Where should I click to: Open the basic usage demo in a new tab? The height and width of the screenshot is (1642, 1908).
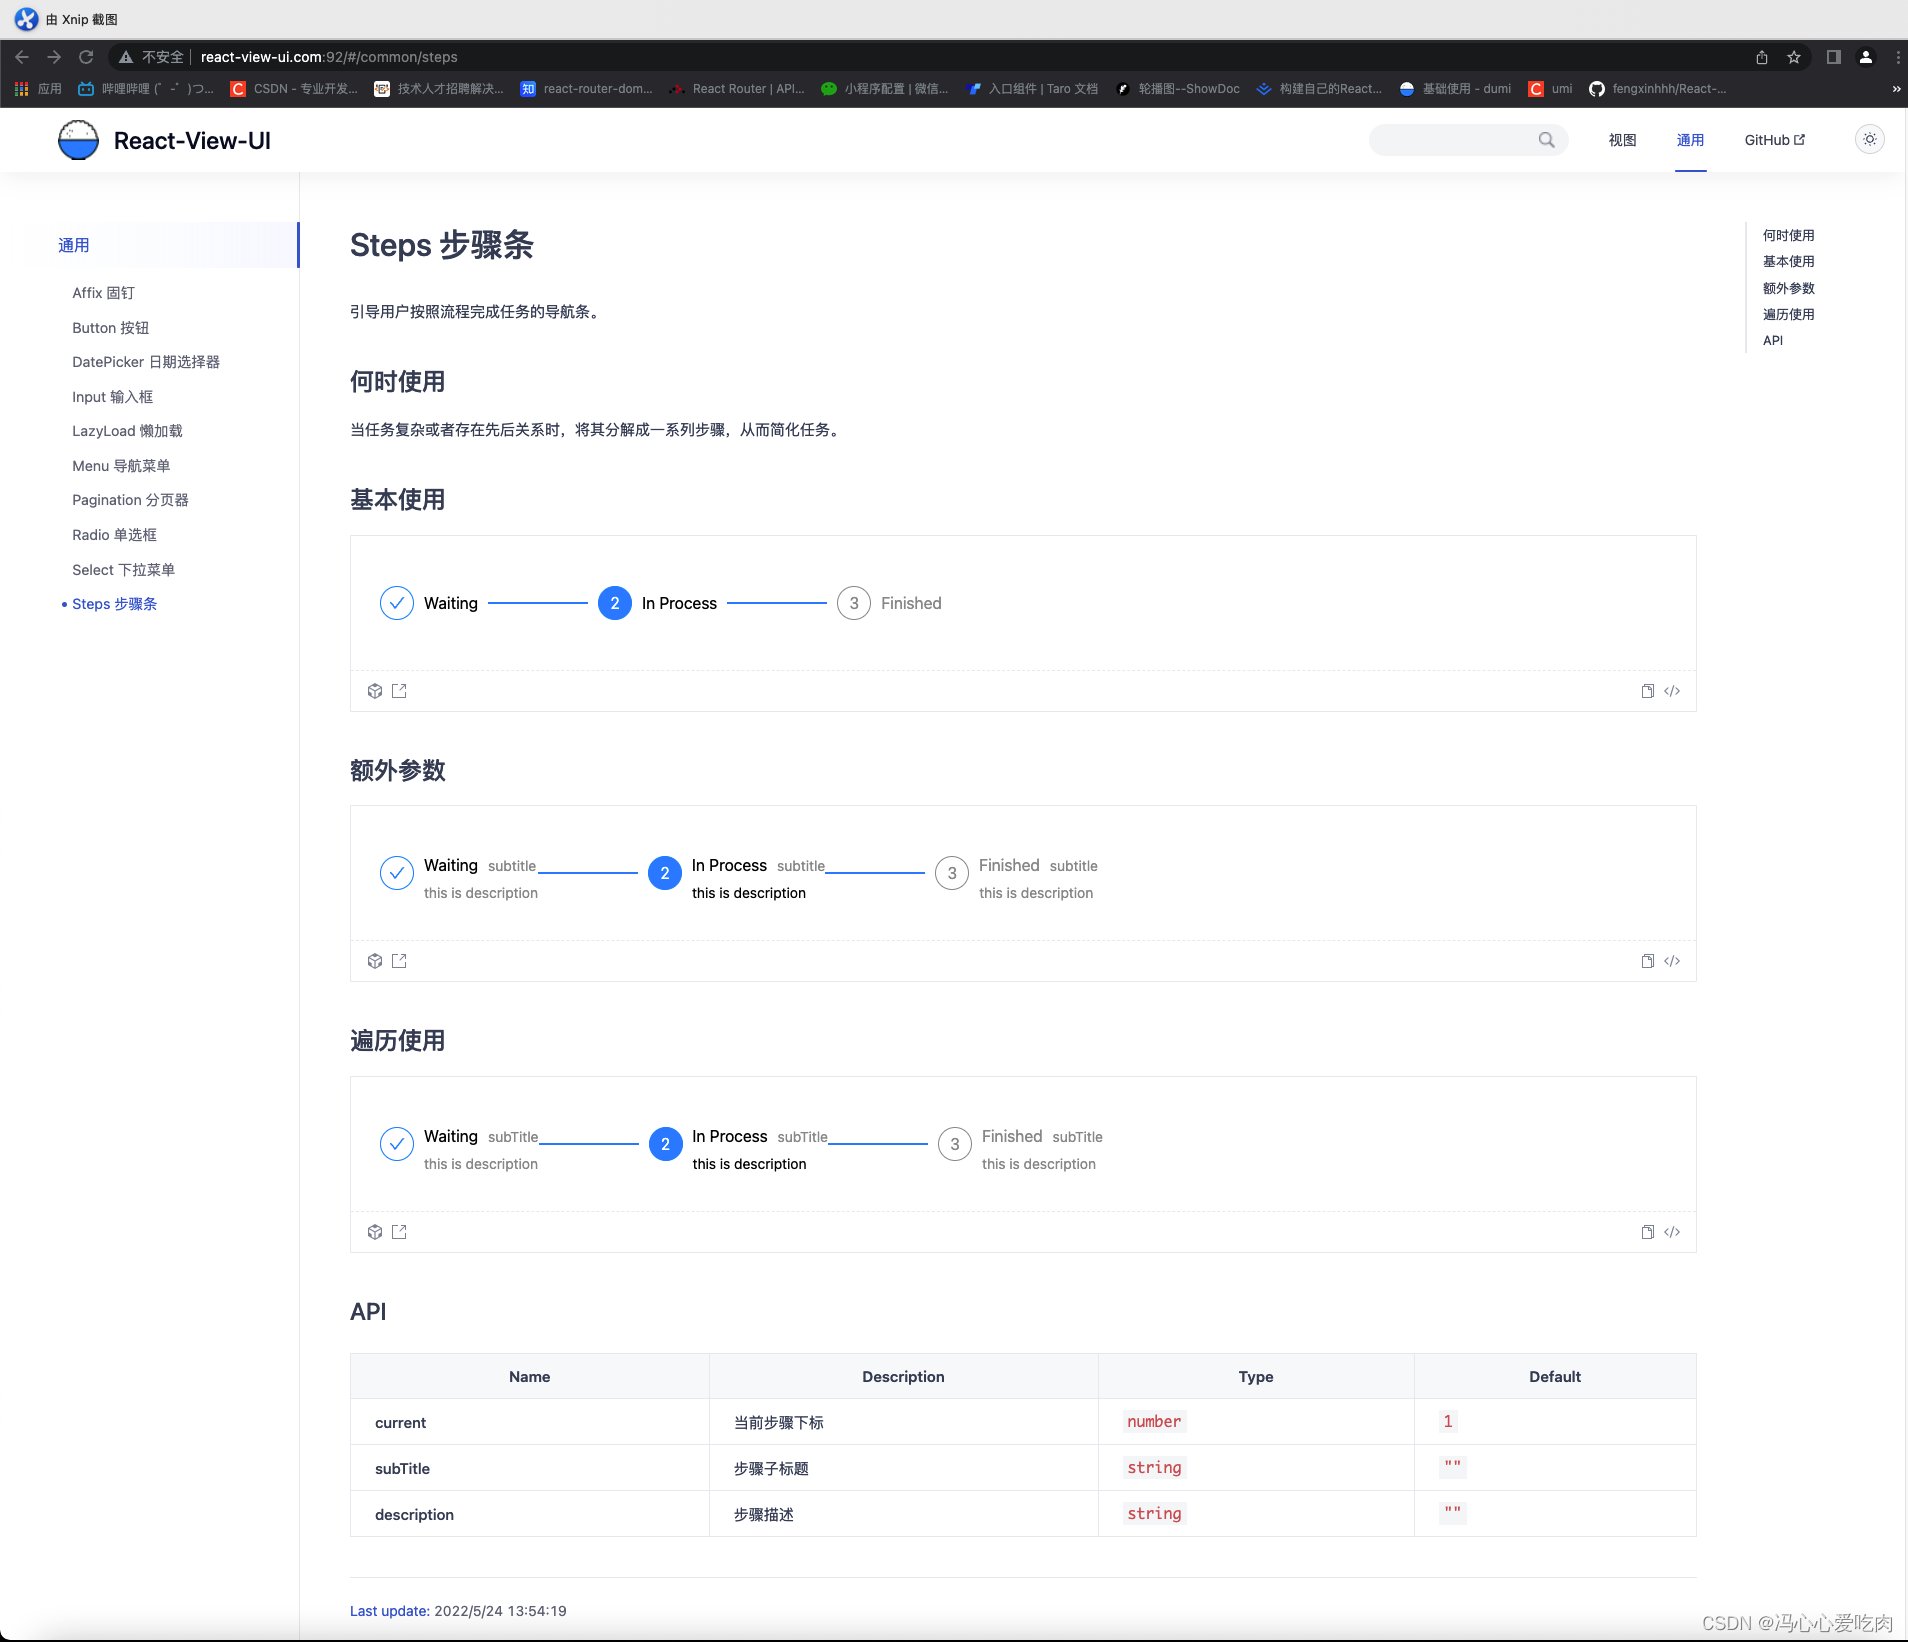(x=399, y=691)
